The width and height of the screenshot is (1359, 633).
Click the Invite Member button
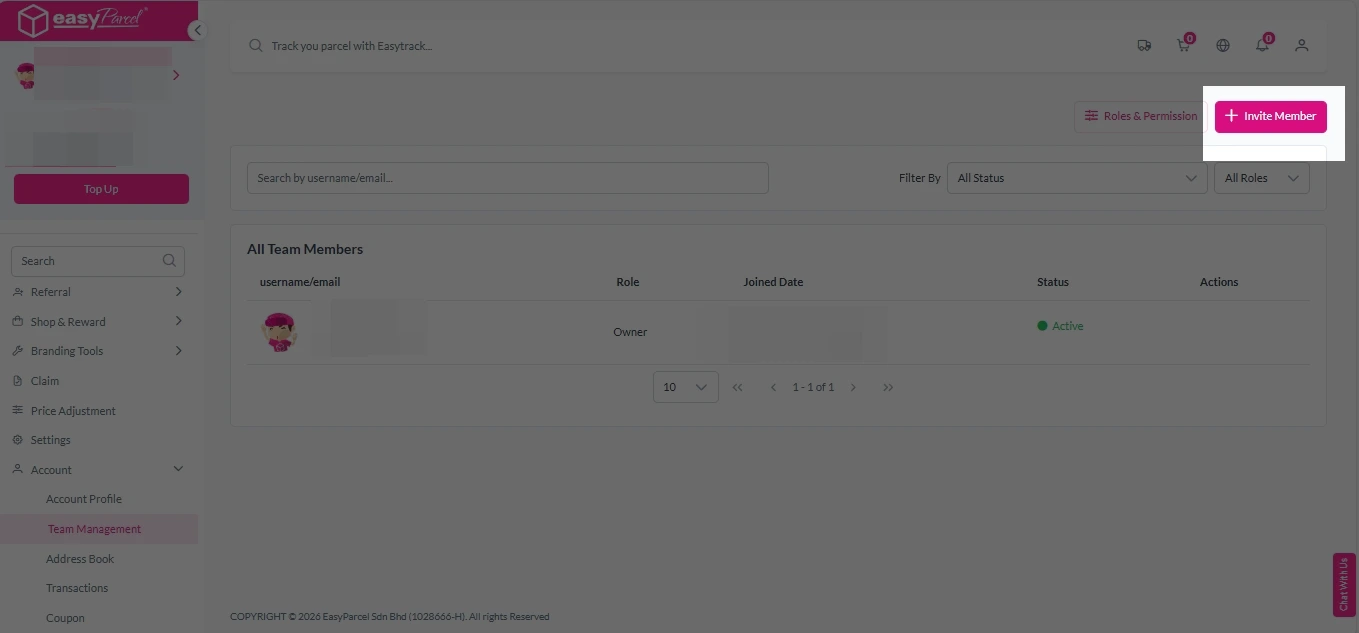click(1270, 116)
